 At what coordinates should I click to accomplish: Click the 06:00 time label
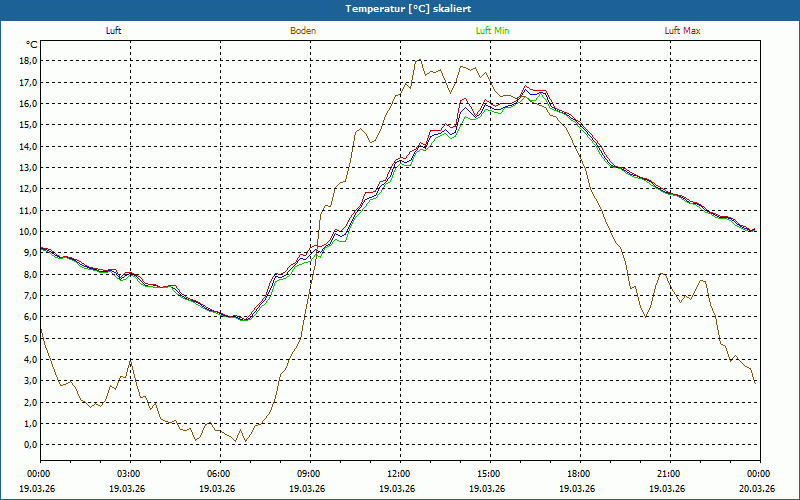pyautogui.click(x=220, y=474)
